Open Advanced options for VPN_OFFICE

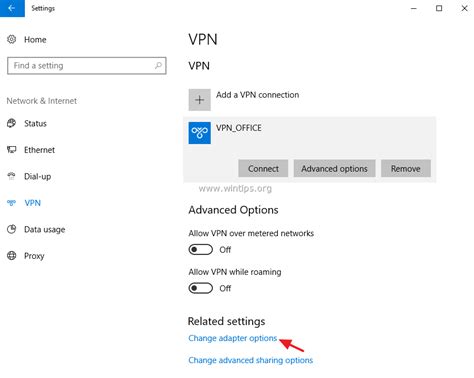pyautogui.click(x=334, y=169)
